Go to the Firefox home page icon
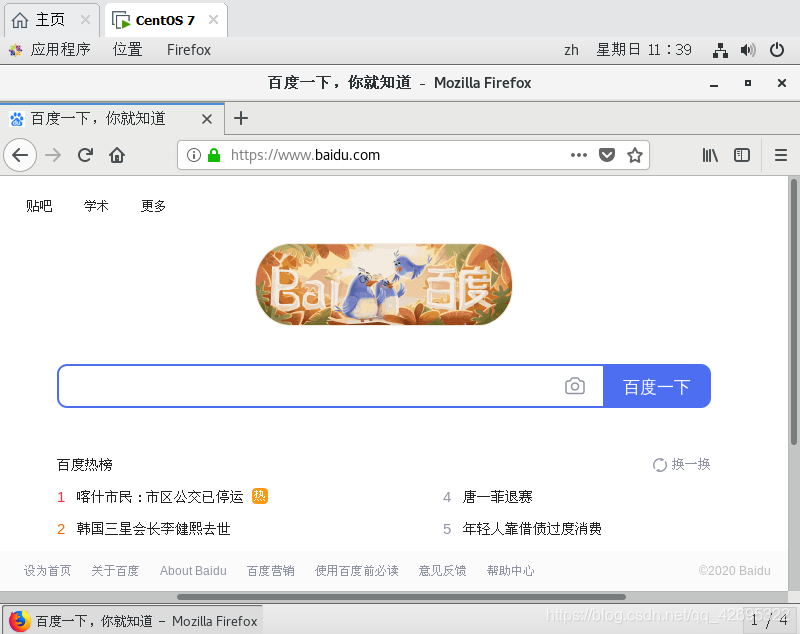 pos(117,155)
